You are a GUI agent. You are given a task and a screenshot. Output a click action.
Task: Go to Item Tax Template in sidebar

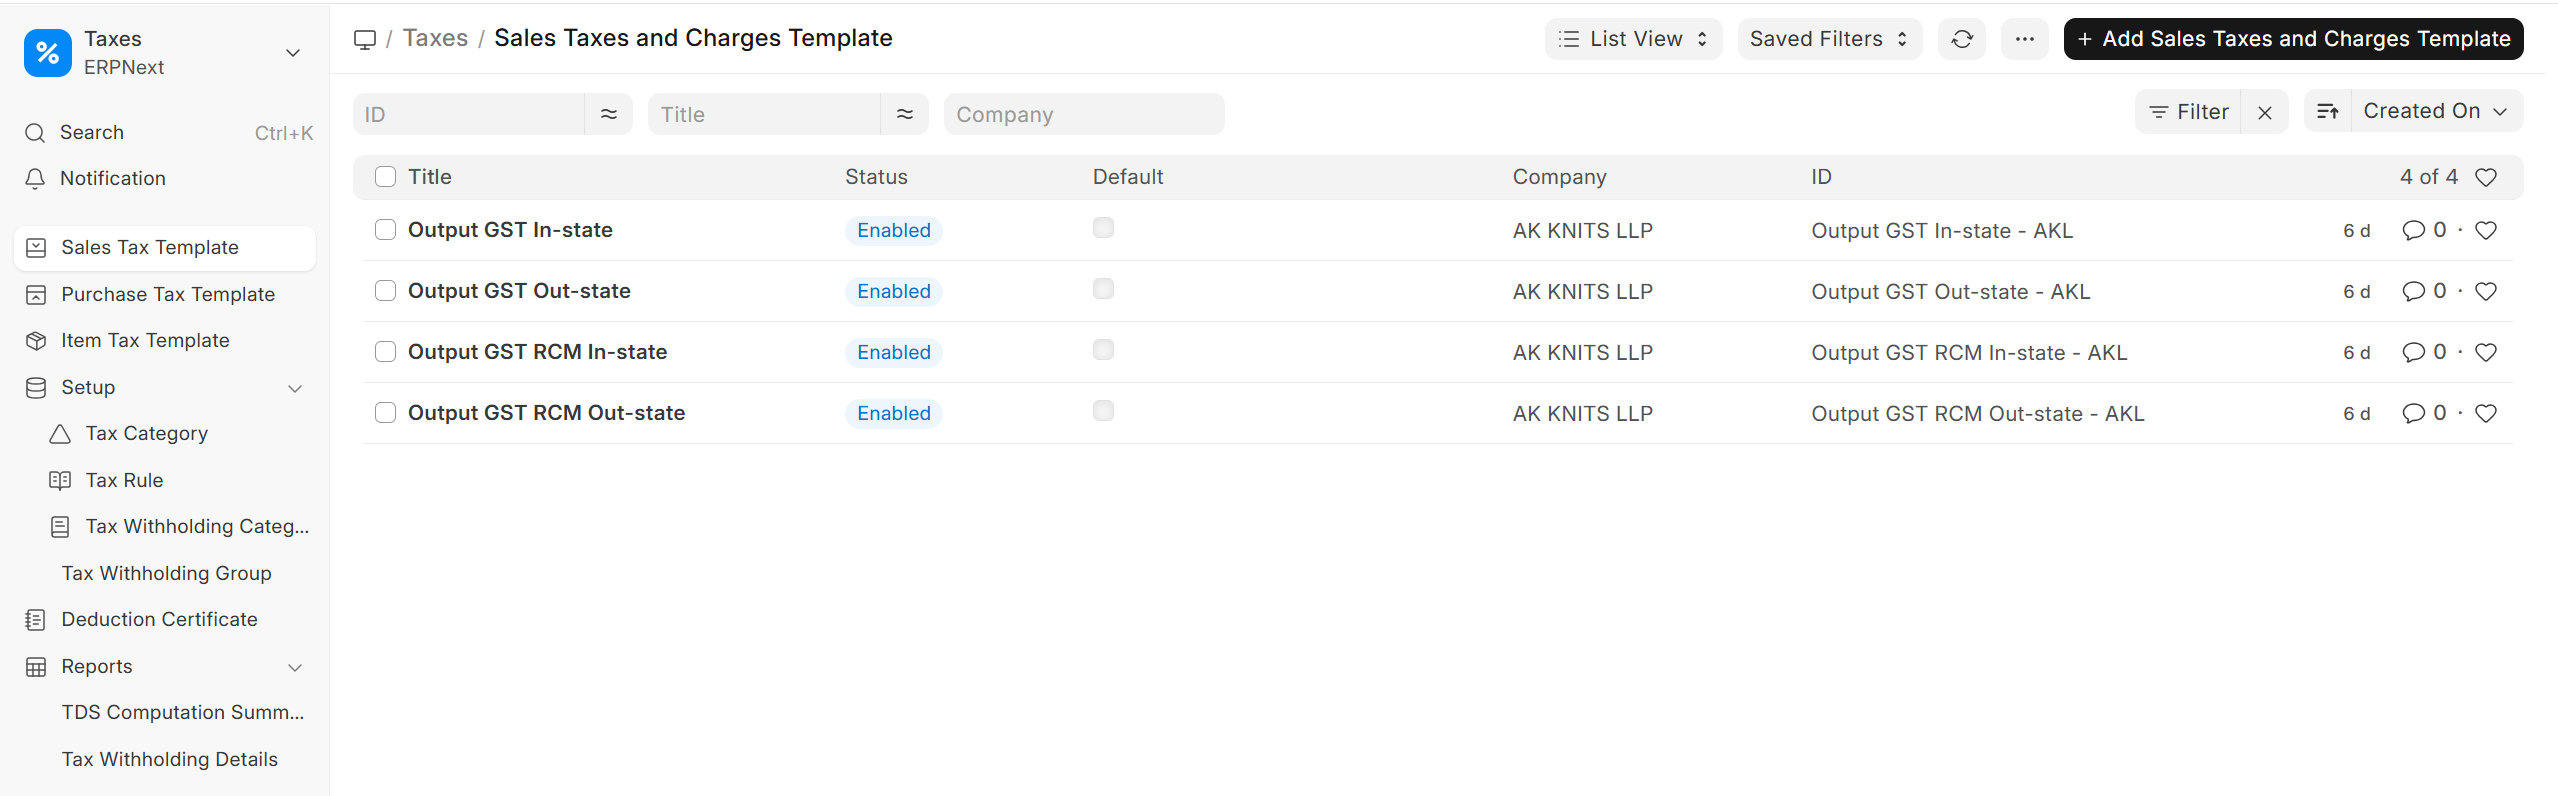(145, 341)
